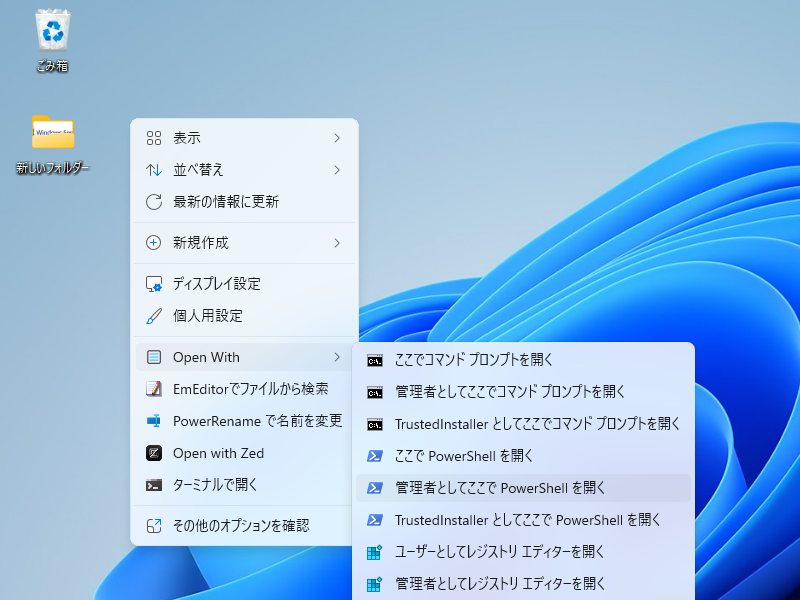Select the 新しいフォルダー folder icon
Image resolution: width=800 pixels, height=600 pixels.
[52, 133]
